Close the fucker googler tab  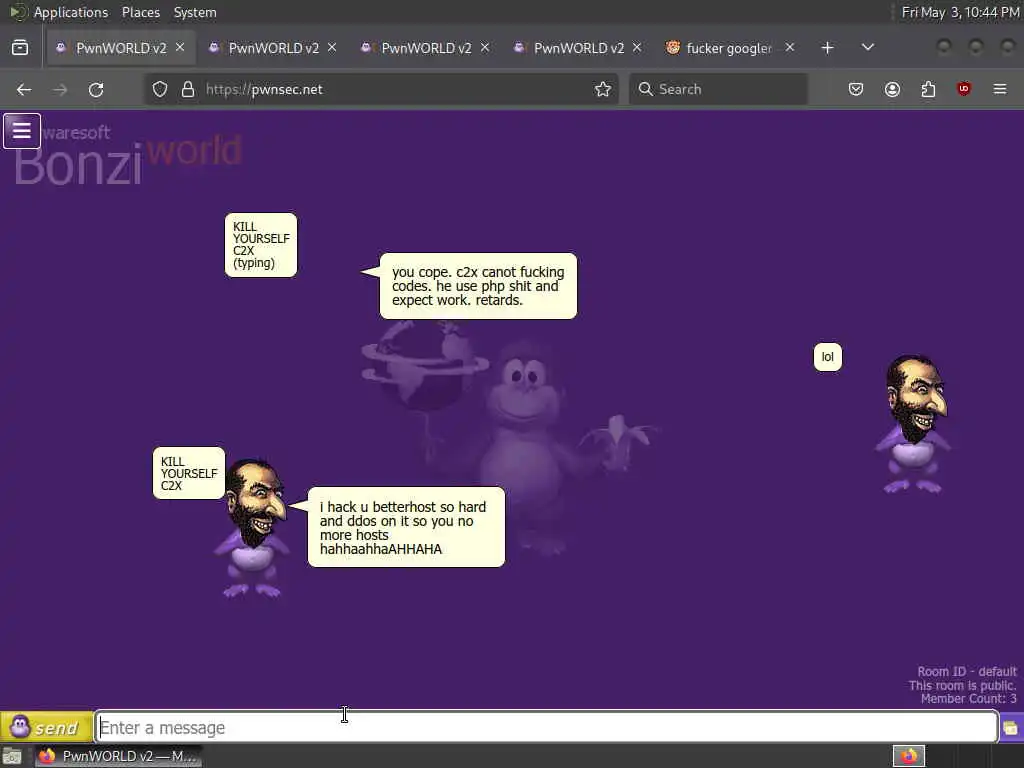tap(790, 48)
